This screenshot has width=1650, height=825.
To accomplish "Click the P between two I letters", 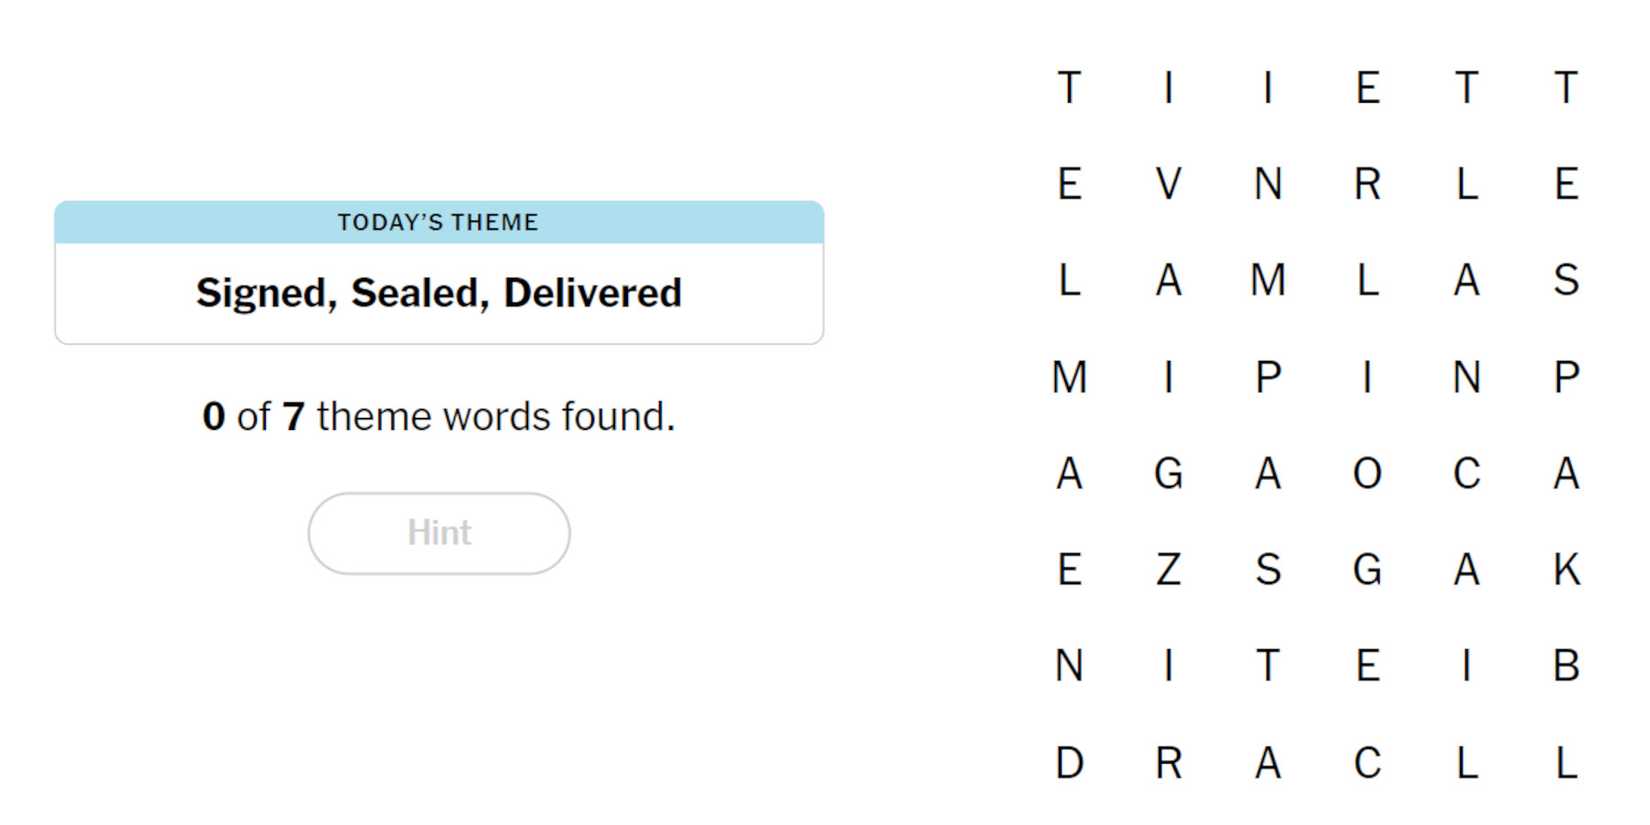I will coord(1267,377).
